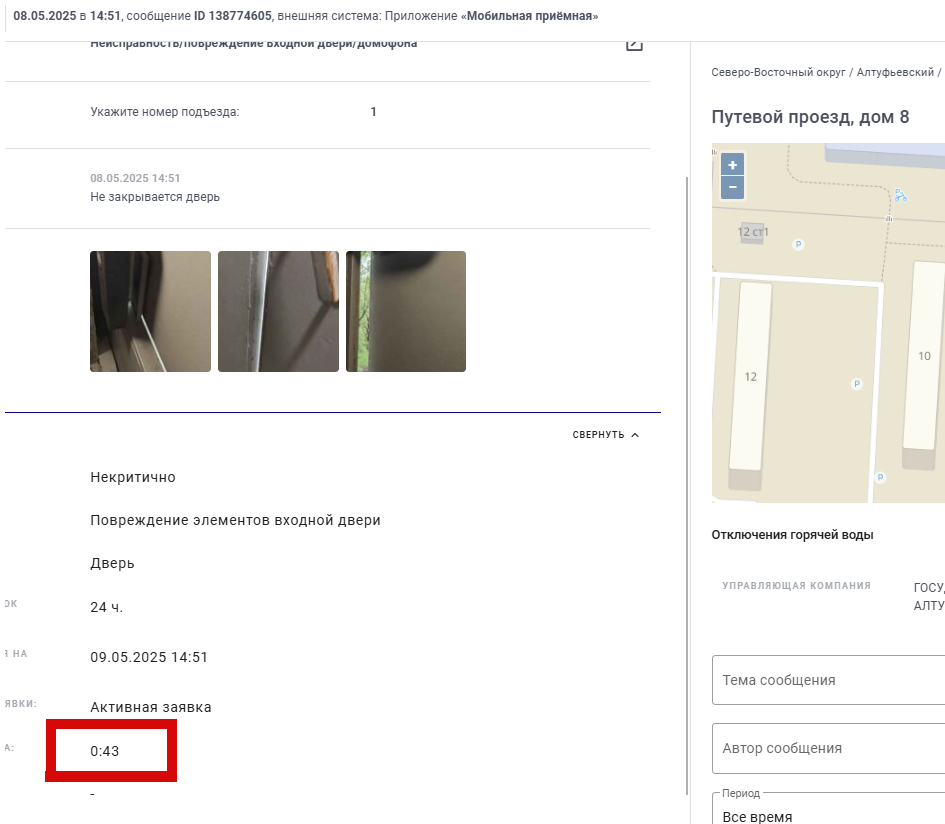The image size is (945, 824).
Task: Open the second door photo thumbnail
Action: coord(278,311)
